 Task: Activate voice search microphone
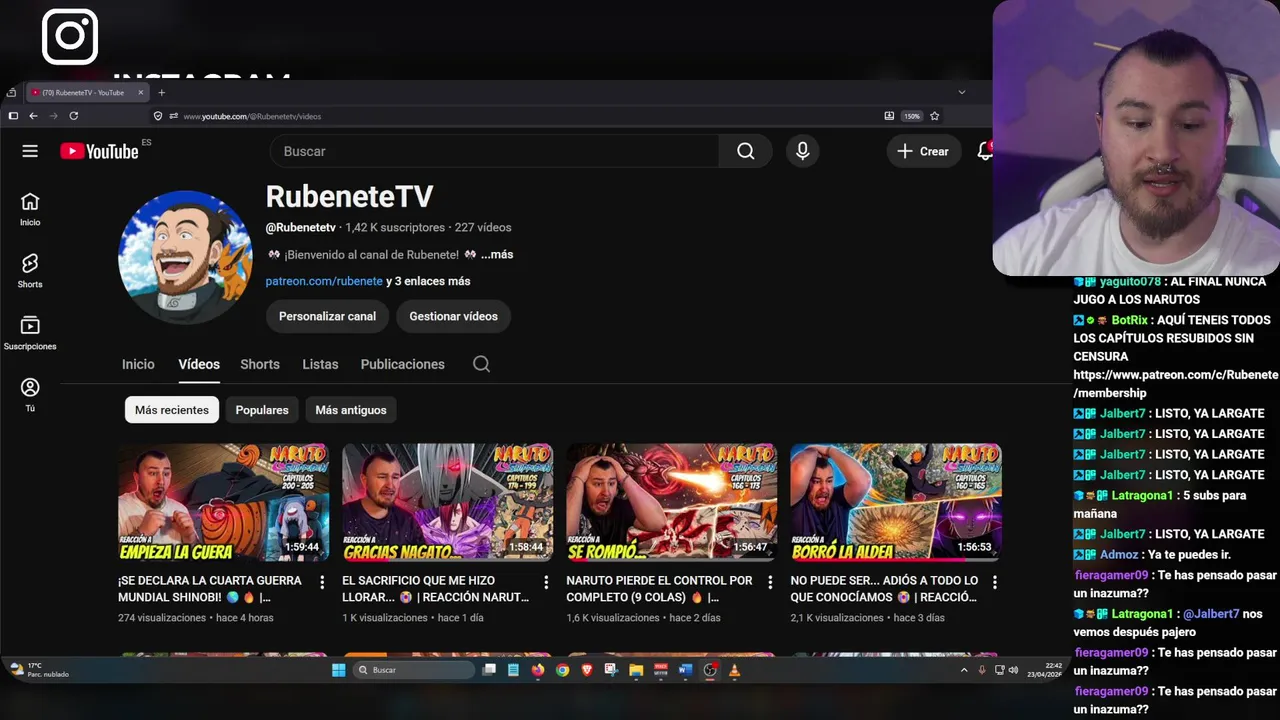pyautogui.click(x=802, y=151)
